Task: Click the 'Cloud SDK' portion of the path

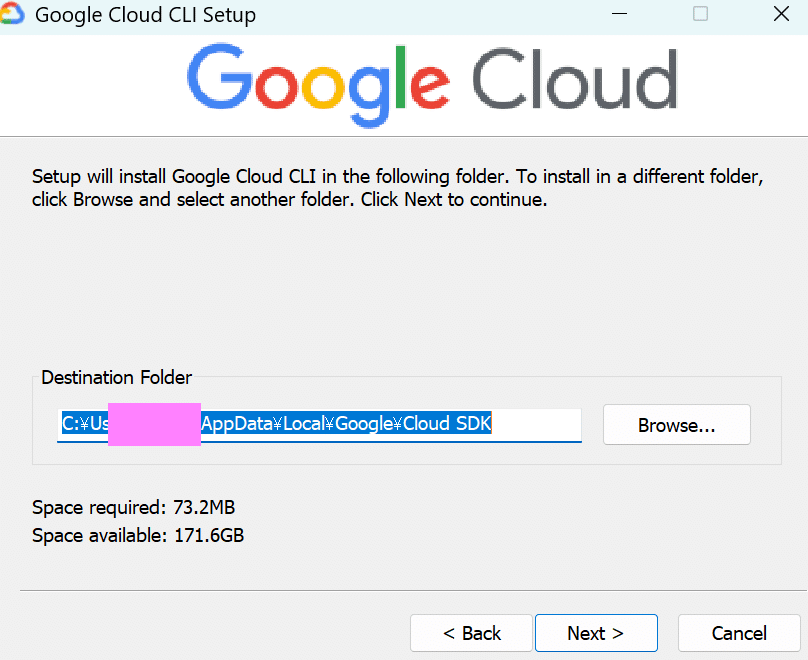Action: 452,423
